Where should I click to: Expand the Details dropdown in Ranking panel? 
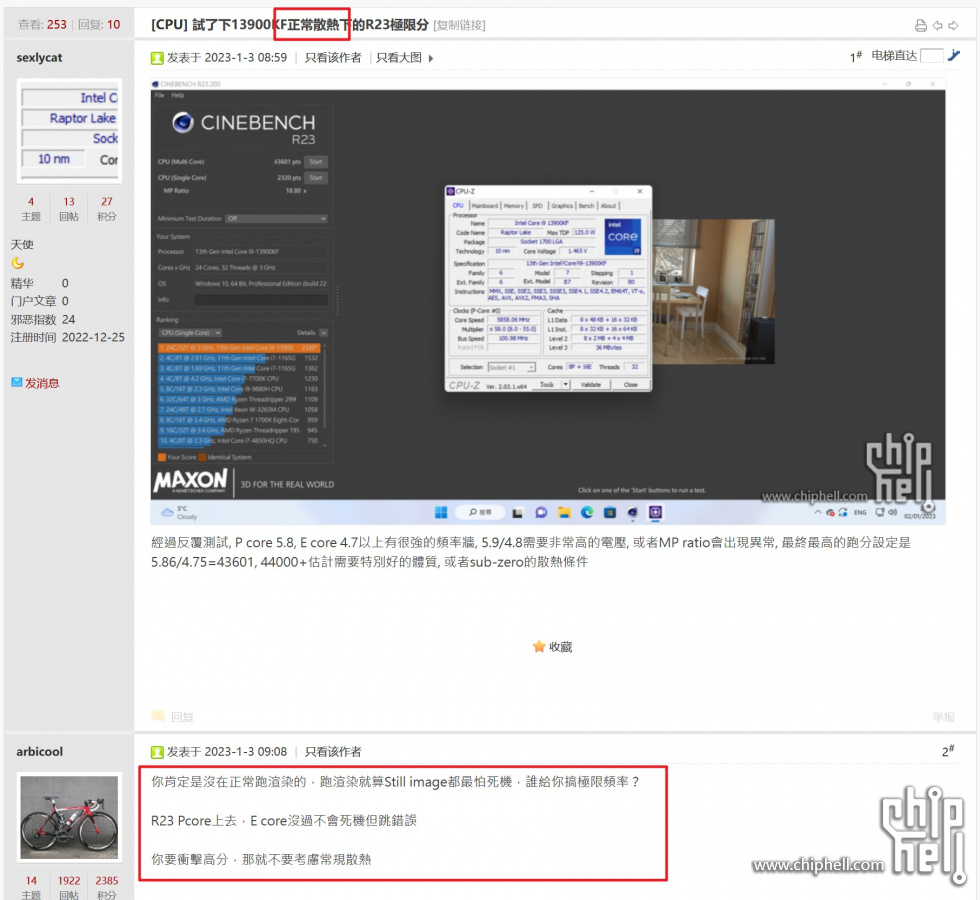(x=323, y=332)
